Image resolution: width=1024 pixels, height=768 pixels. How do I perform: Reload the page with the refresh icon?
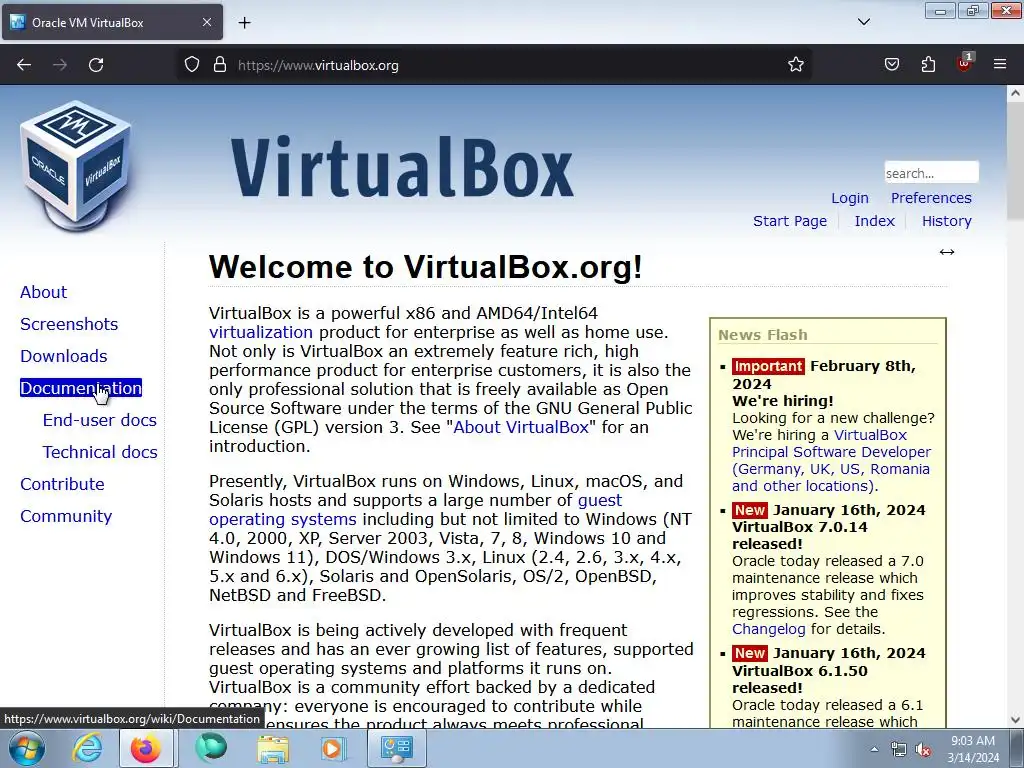96,65
